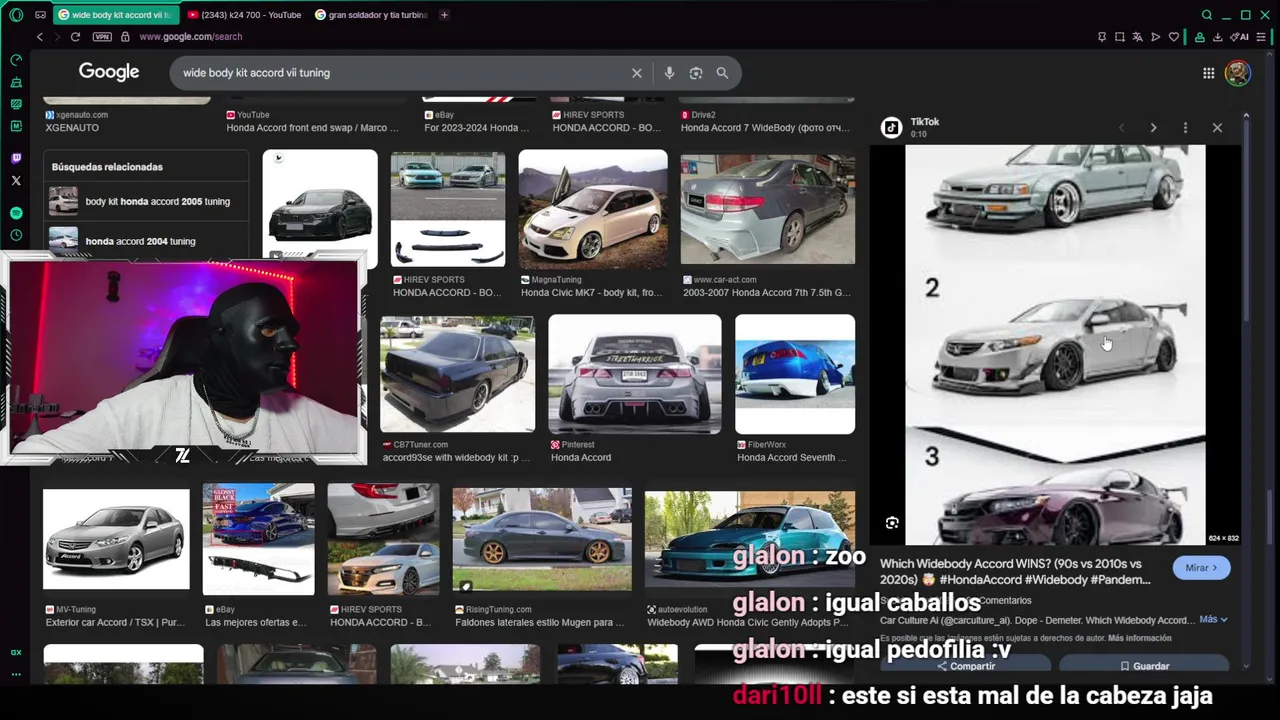
Task: Go back to previous page
Action: point(40,37)
